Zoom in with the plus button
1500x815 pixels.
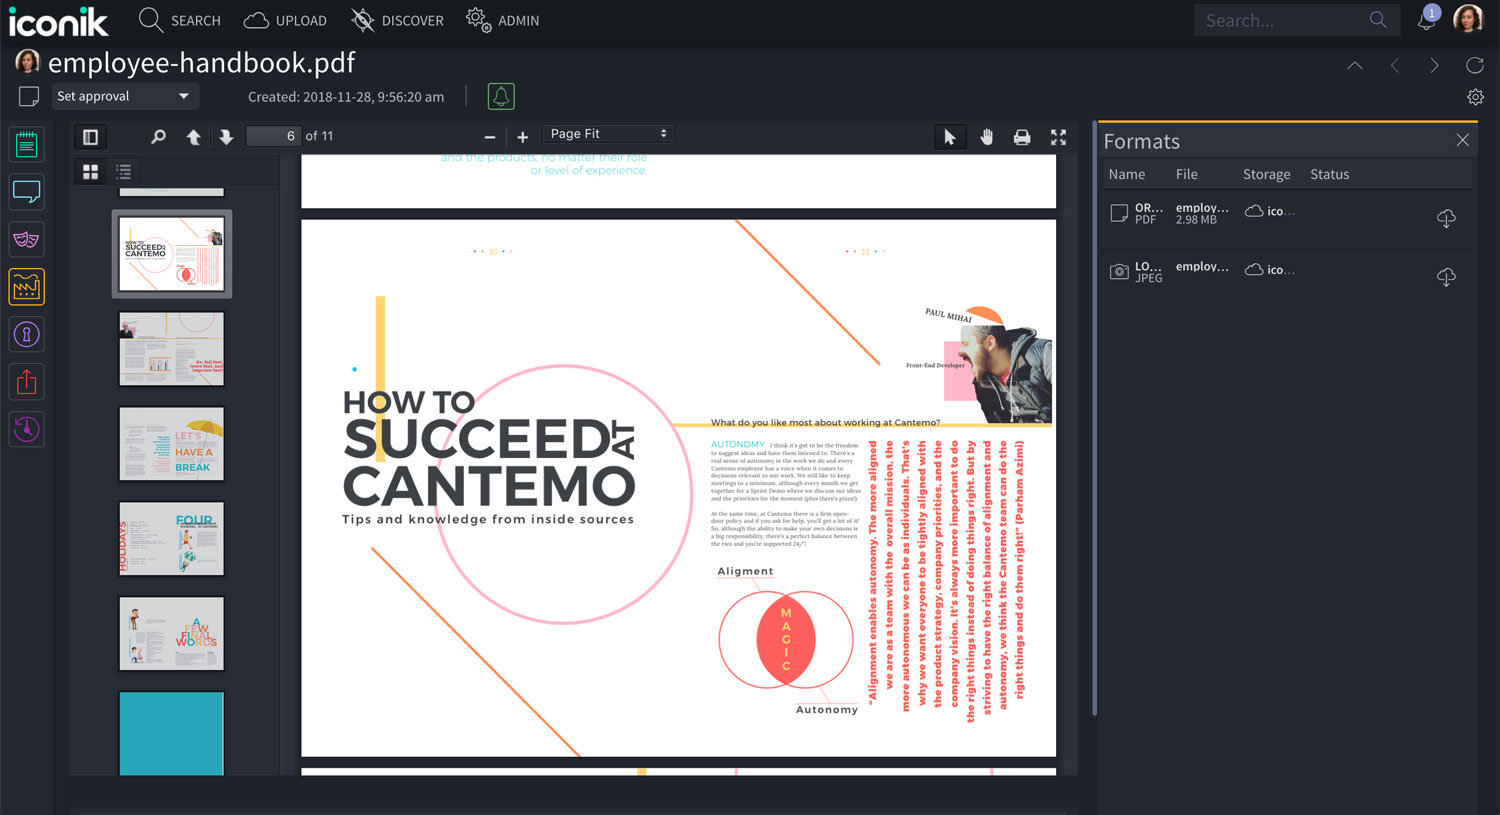522,137
